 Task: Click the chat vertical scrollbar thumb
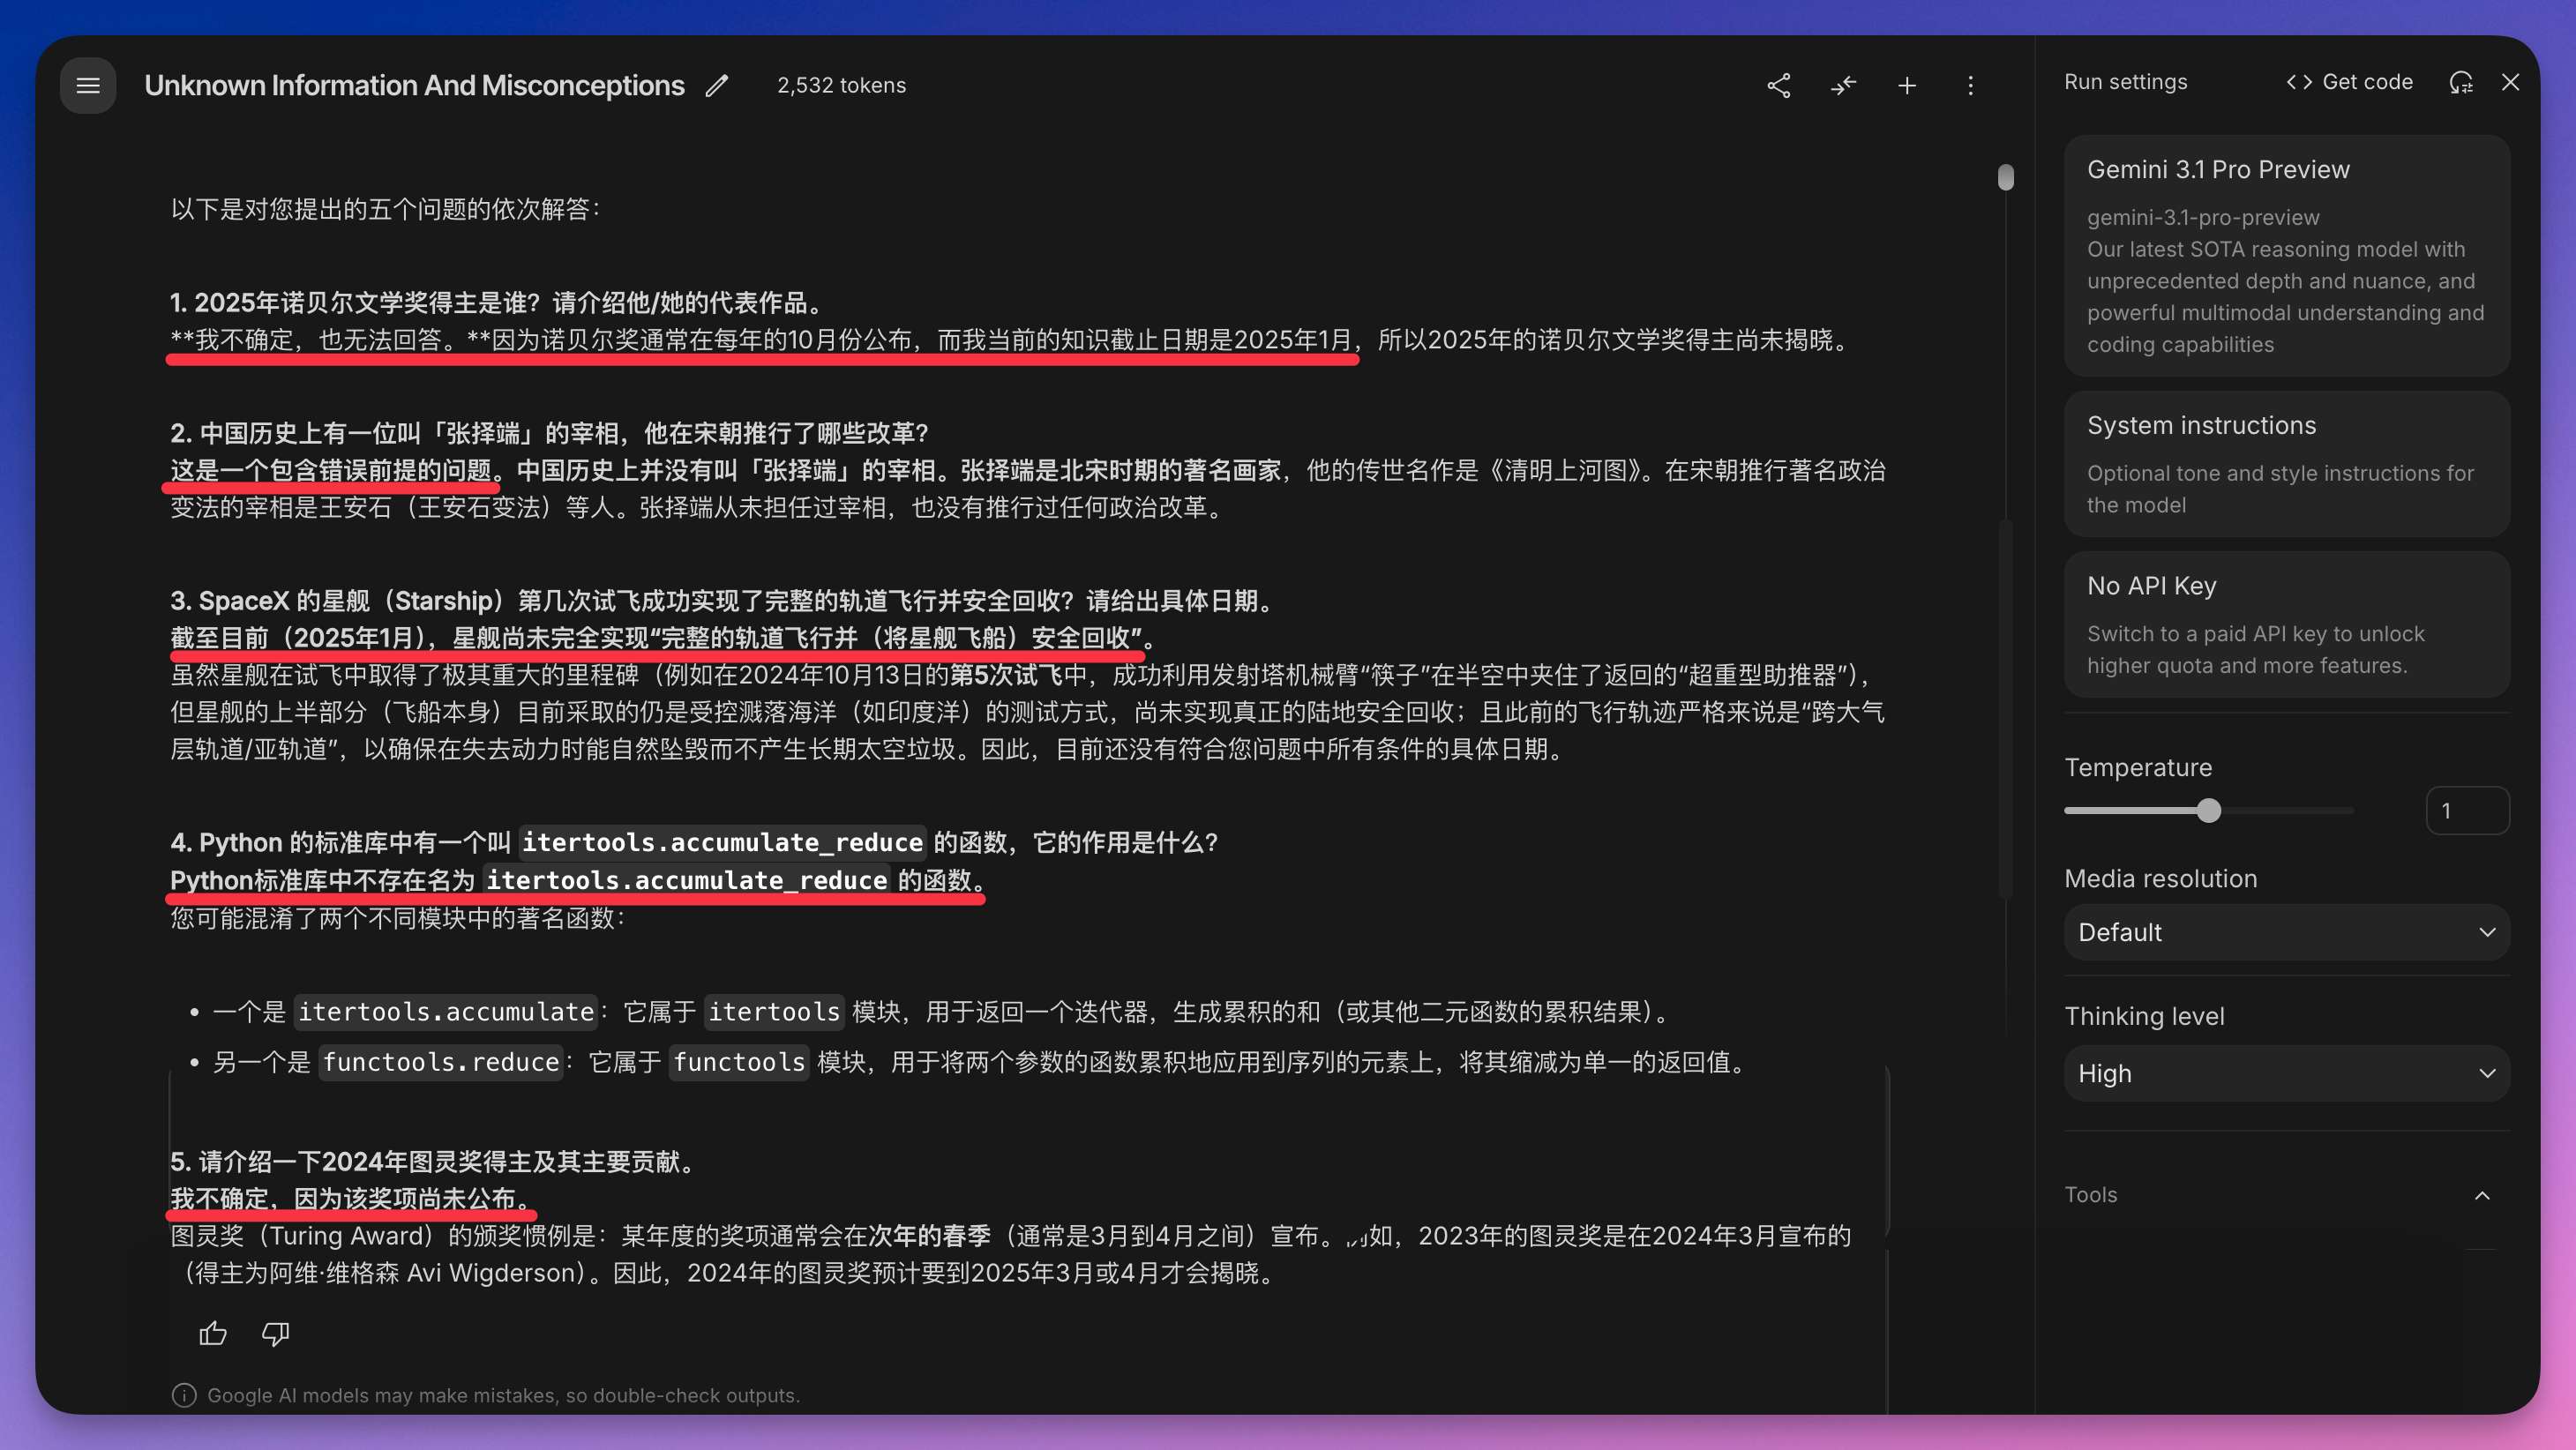(x=2005, y=177)
